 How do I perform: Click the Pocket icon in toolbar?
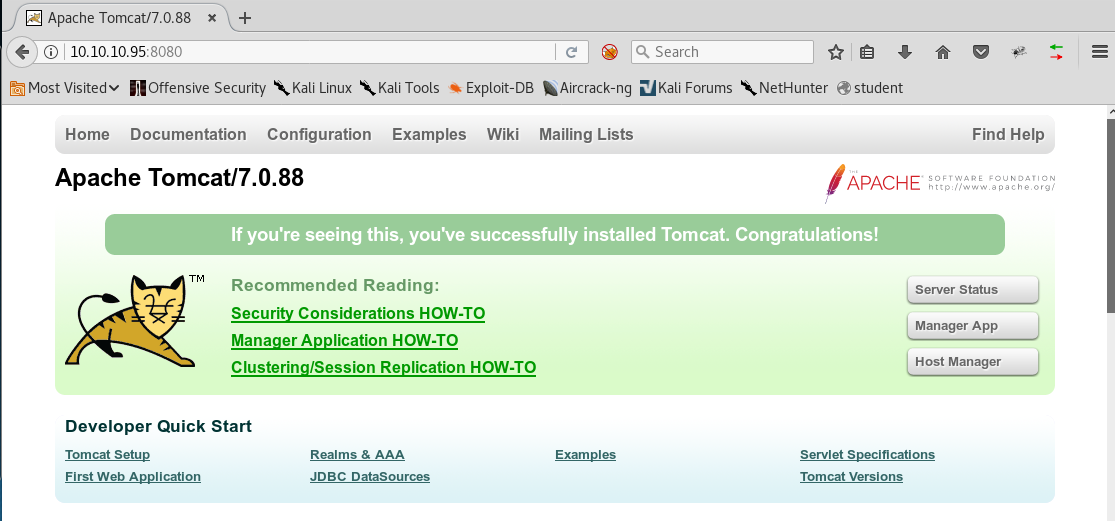point(981,52)
